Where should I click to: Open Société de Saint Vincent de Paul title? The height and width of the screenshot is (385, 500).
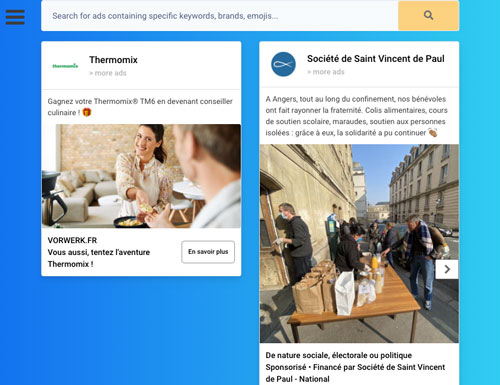[376, 59]
